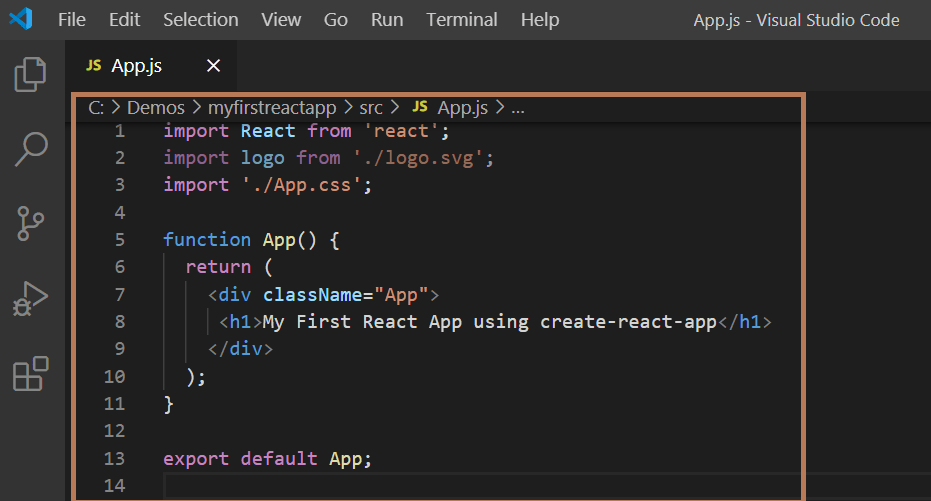Click the myfirstreactapp breadcrumb folder
The height and width of the screenshot is (501, 931).
[272, 108]
